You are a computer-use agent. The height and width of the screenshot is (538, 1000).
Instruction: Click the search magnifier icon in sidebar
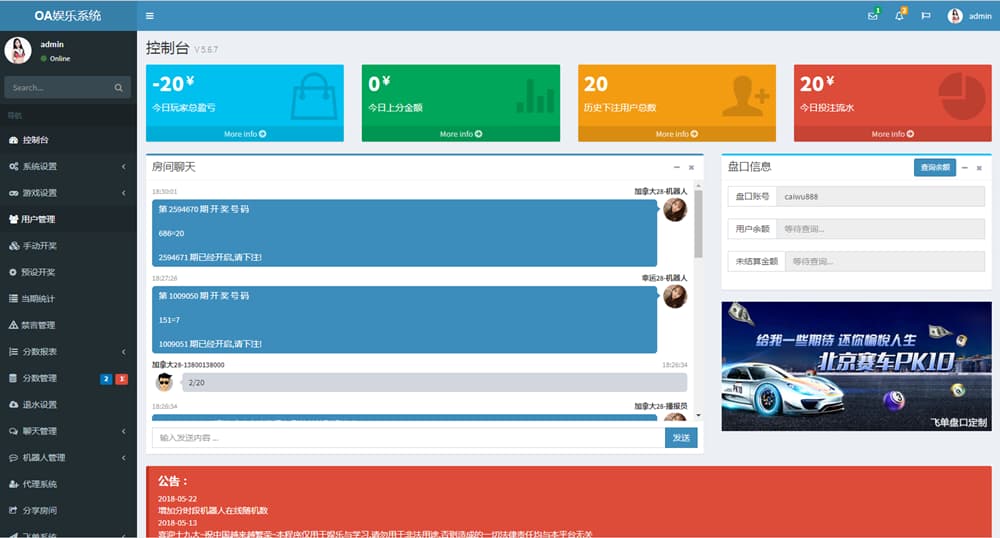tap(118, 88)
